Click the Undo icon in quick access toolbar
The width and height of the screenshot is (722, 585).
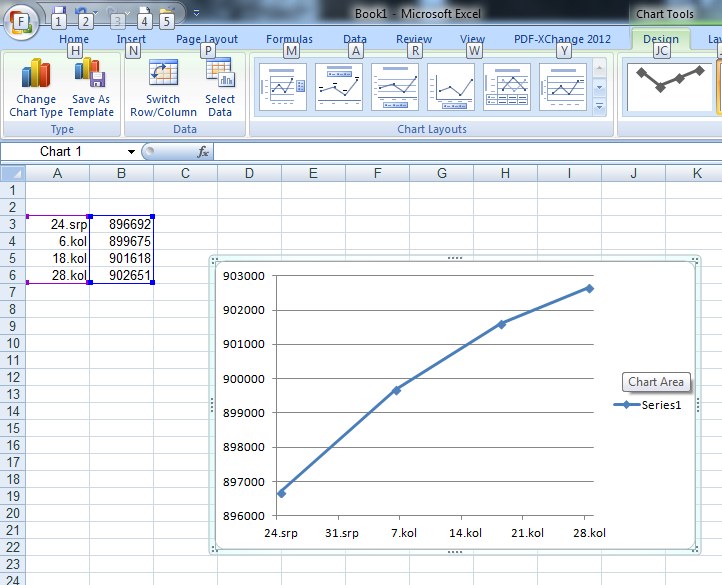pyautogui.click(x=81, y=12)
